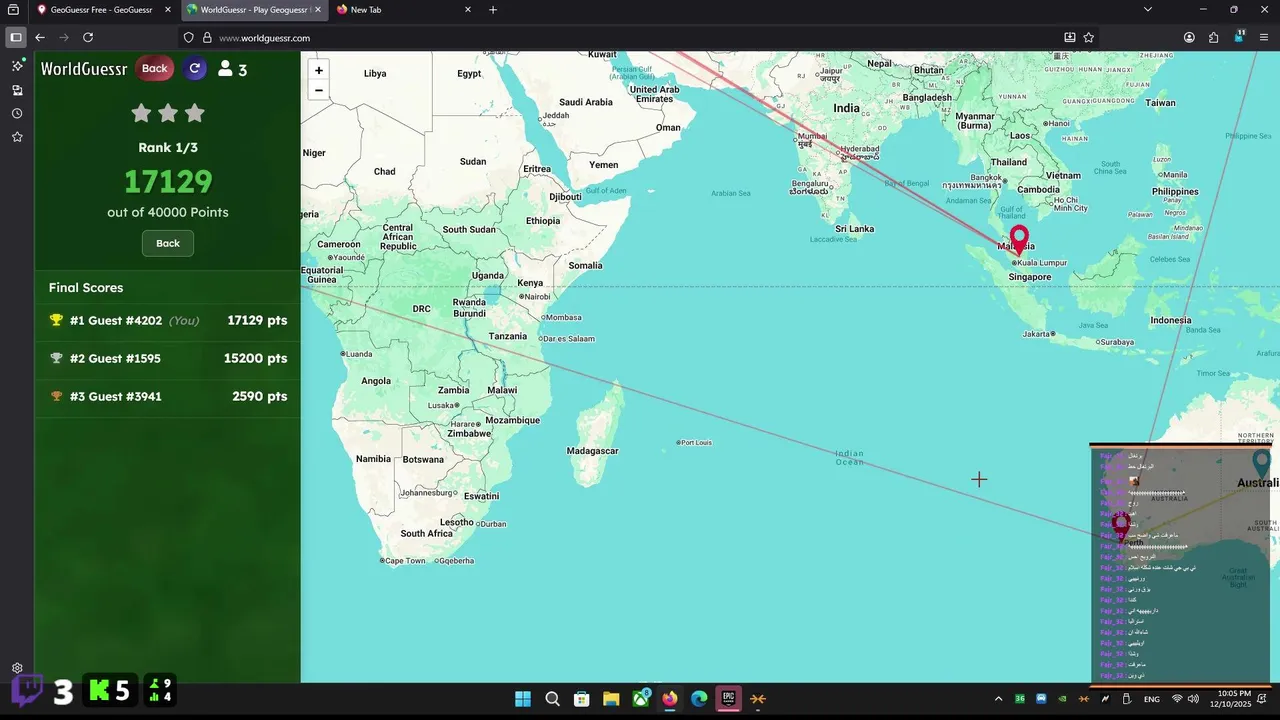The height and width of the screenshot is (720, 1280).
Task: Open the Epic Games launcher taskbar icon
Action: coord(729,699)
